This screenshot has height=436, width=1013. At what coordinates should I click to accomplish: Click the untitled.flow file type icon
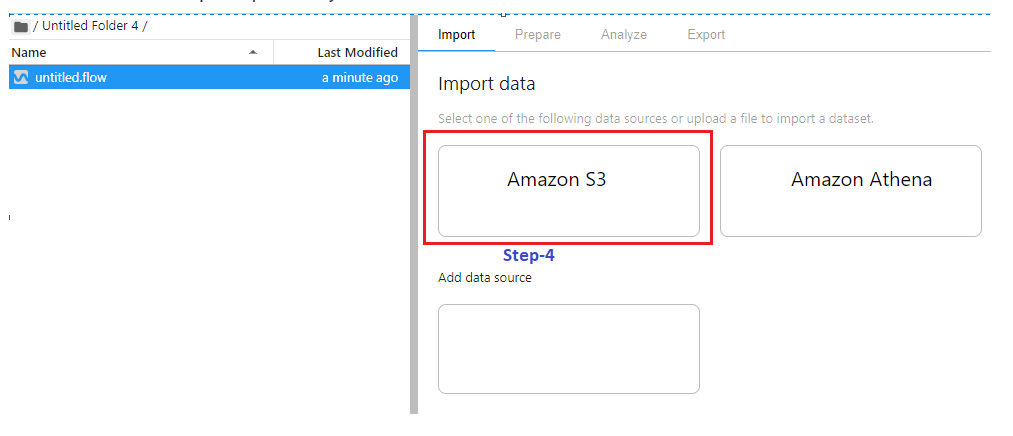point(21,78)
